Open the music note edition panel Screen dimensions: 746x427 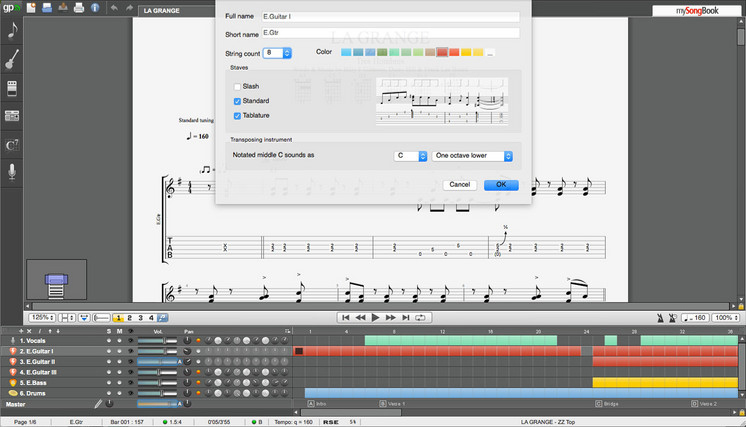(x=11, y=30)
